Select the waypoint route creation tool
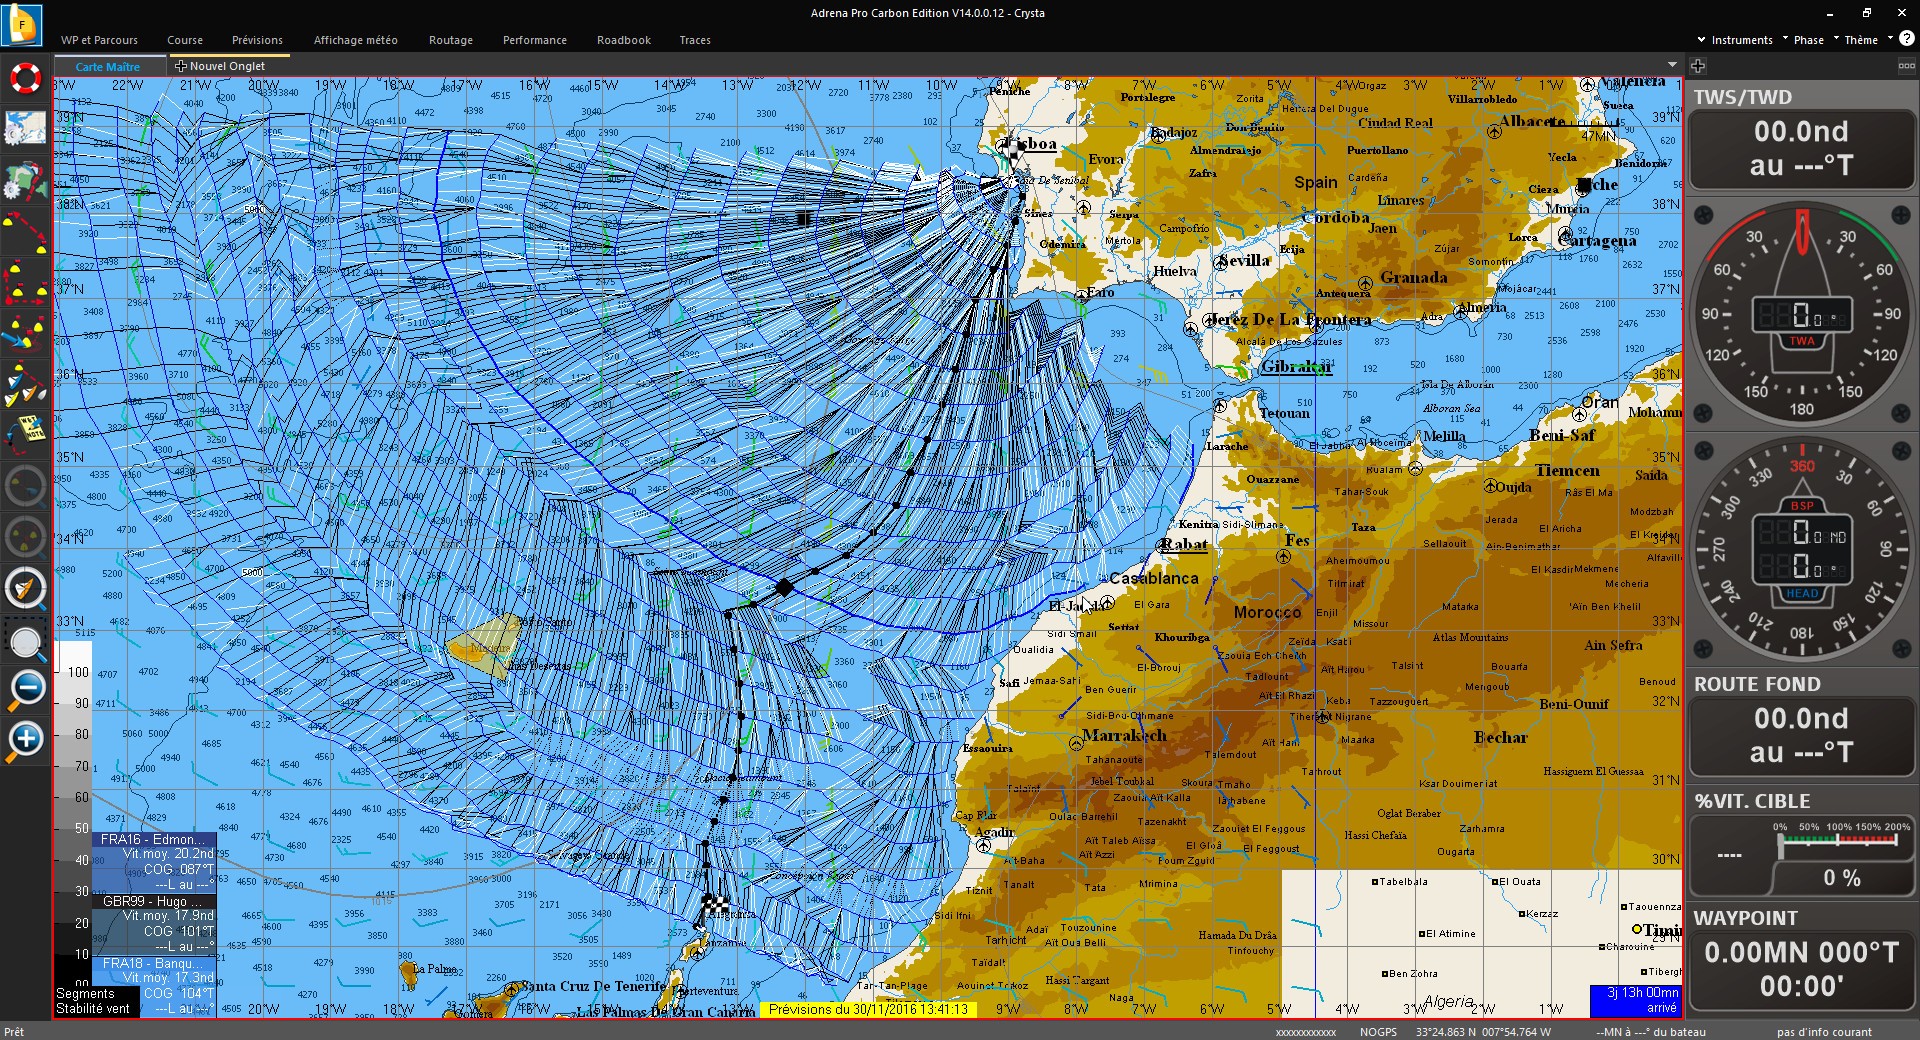The image size is (1920, 1040). pyautogui.click(x=25, y=233)
